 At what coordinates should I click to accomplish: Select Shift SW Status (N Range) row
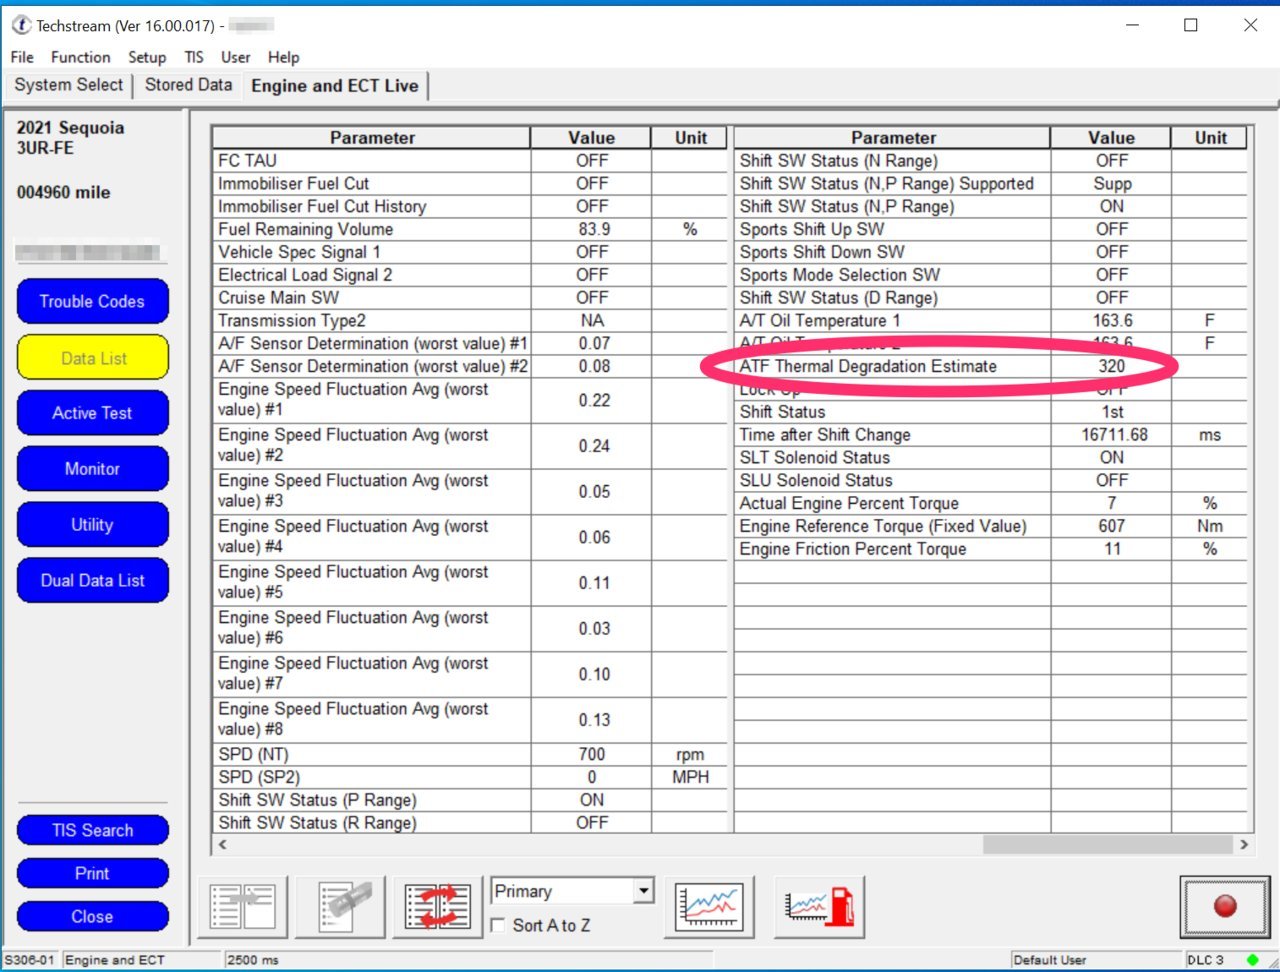pyautogui.click(x=991, y=161)
